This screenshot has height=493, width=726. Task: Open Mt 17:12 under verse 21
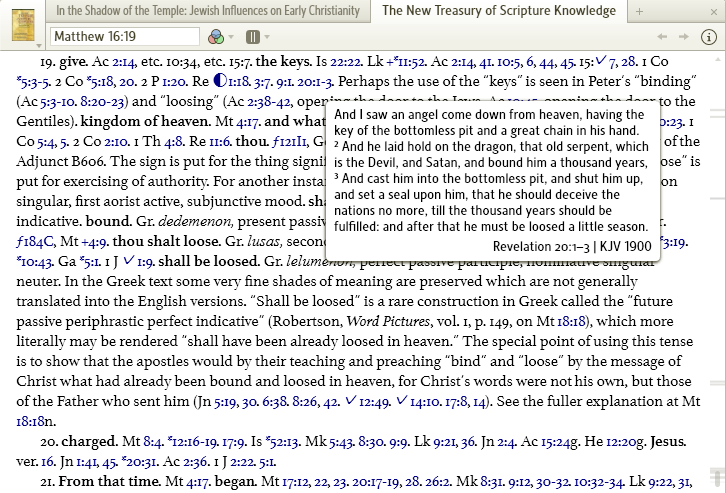pyautogui.click(x=296, y=481)
